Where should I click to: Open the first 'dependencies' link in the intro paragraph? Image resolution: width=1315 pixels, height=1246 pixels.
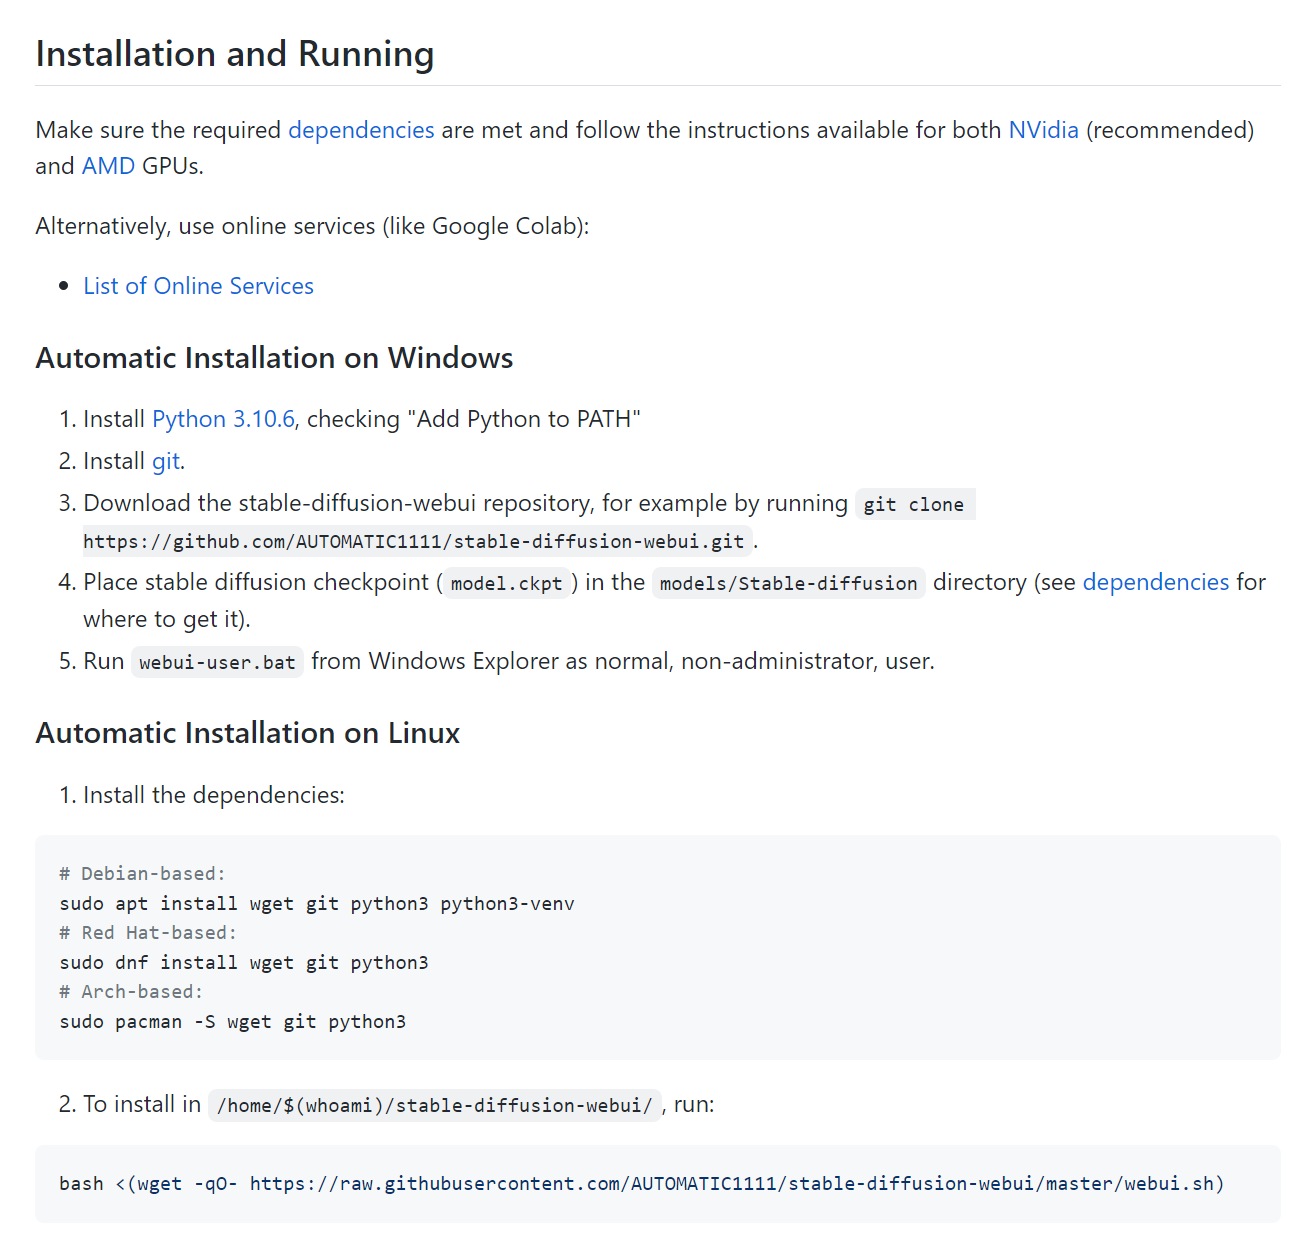coord(361,130)
